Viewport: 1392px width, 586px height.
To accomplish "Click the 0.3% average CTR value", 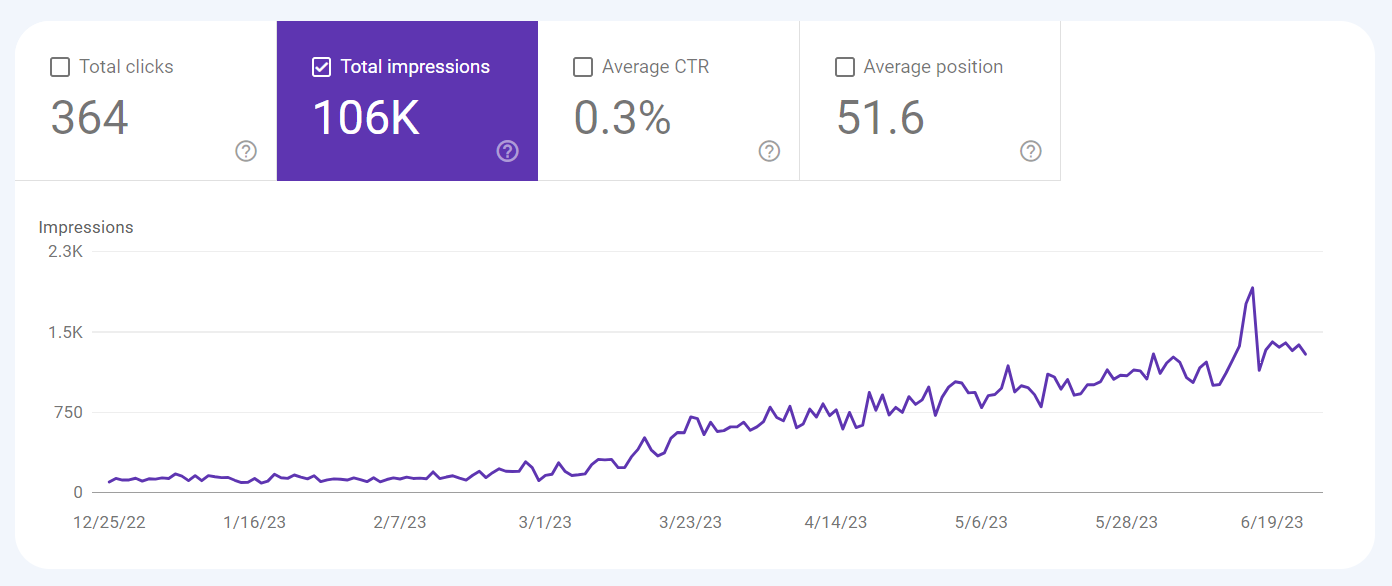I will tap(622, 117).
